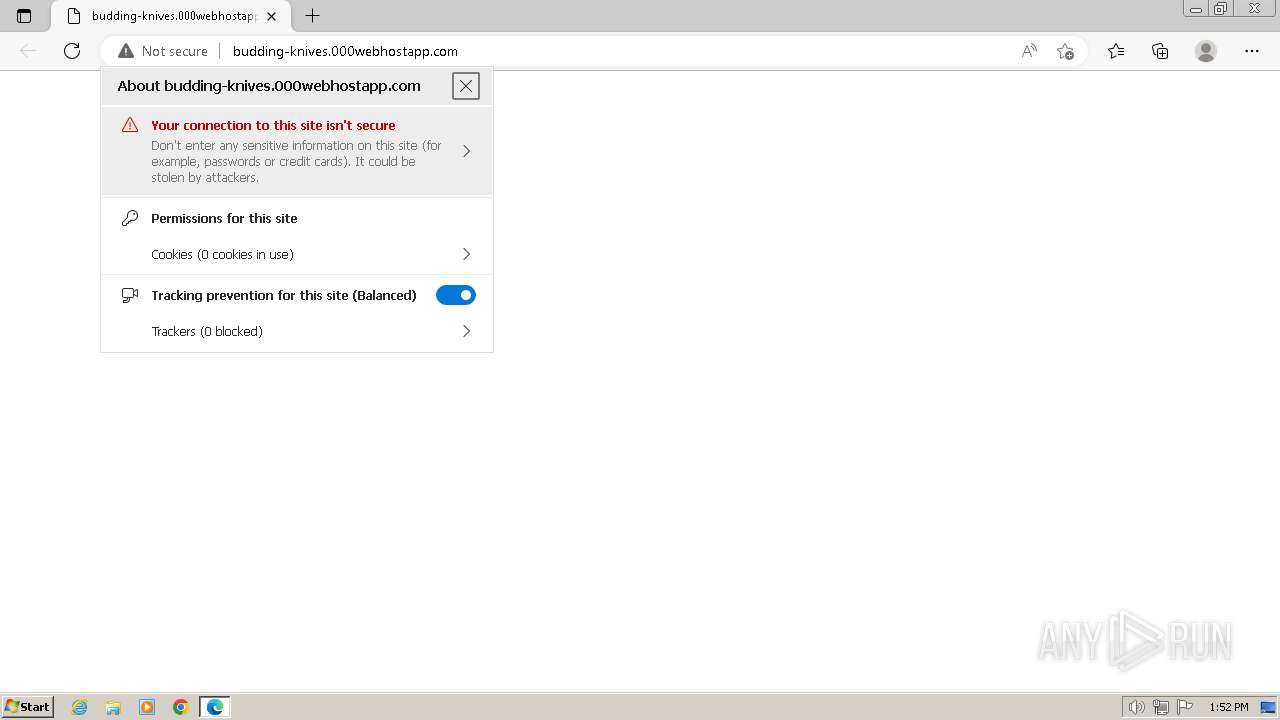The image size is (1280, 720).
Task: Click the address bar URL field
Action: click(345, 51)
